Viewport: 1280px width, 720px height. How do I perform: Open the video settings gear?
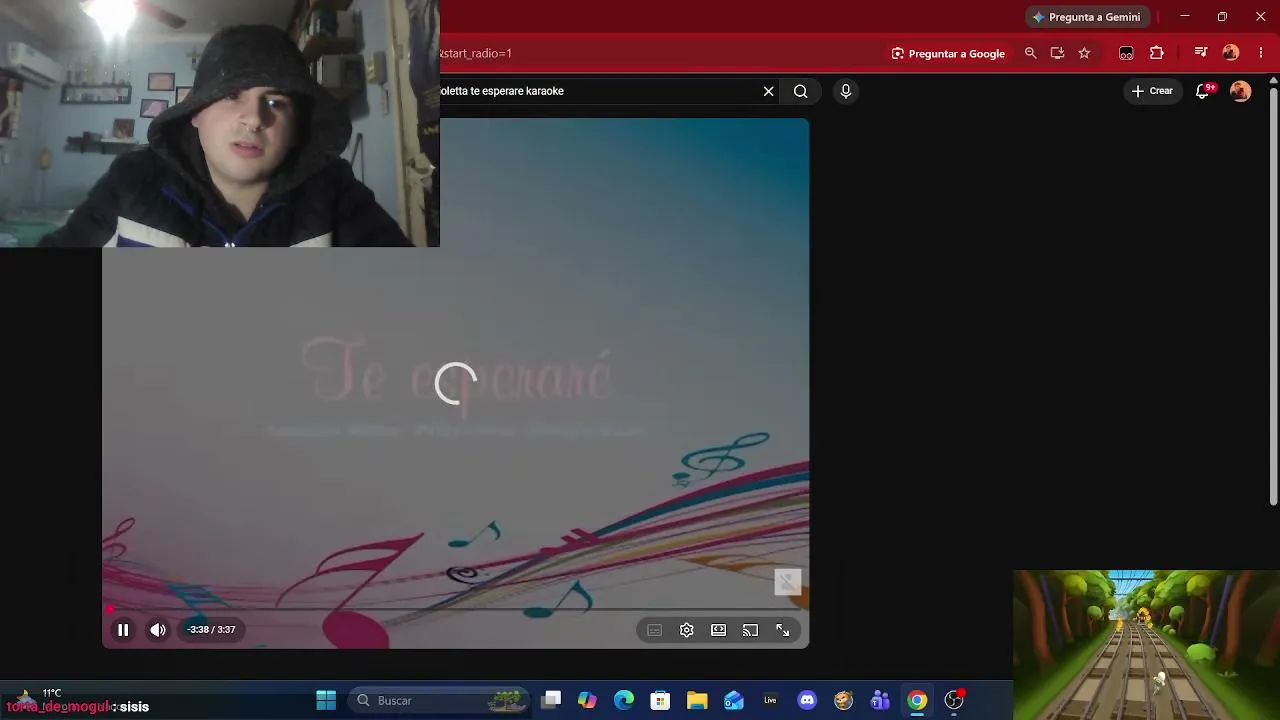click(x=687, y=630)
